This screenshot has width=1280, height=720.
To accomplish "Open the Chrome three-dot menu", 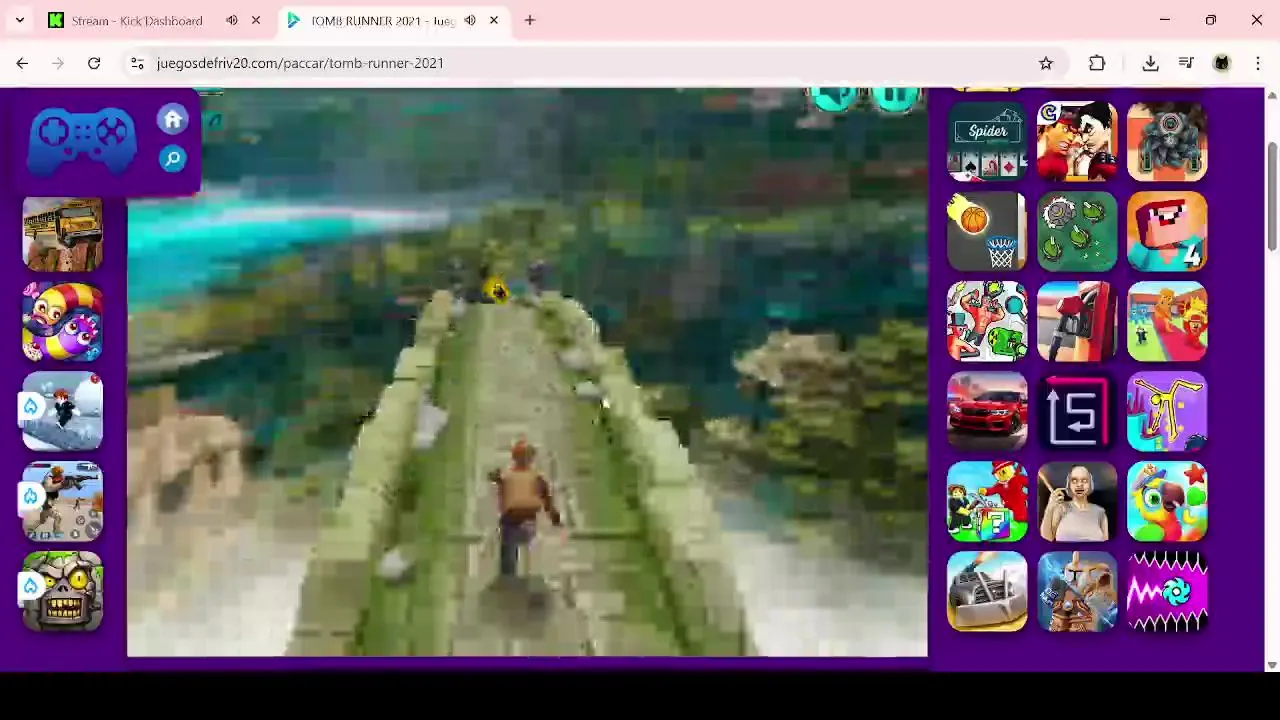I will (x=1258, y=63).
